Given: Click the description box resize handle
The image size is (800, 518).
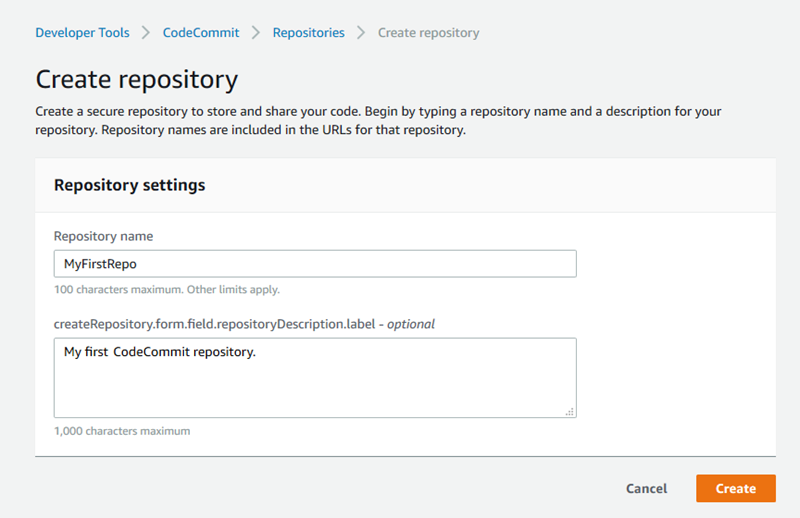Looking at the screenshot, I should coord(569,411).
